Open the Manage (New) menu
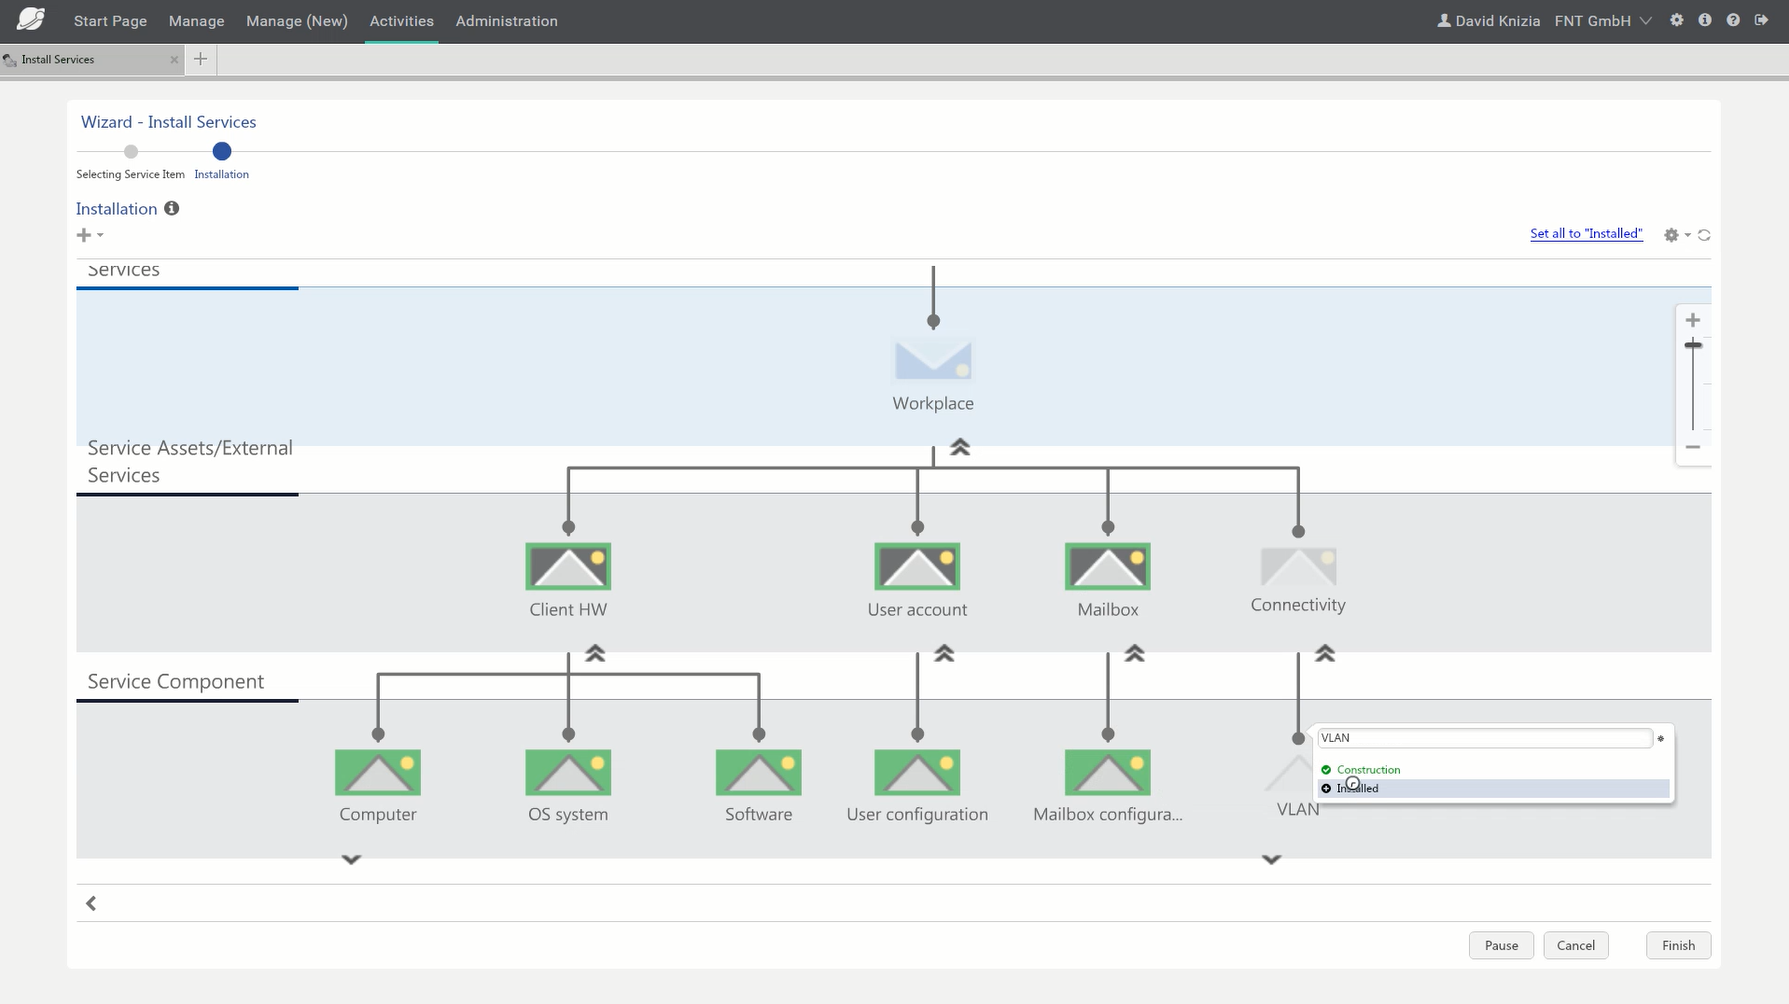This screenshot has height=1004, width=1789. click(x=297, y=21)
